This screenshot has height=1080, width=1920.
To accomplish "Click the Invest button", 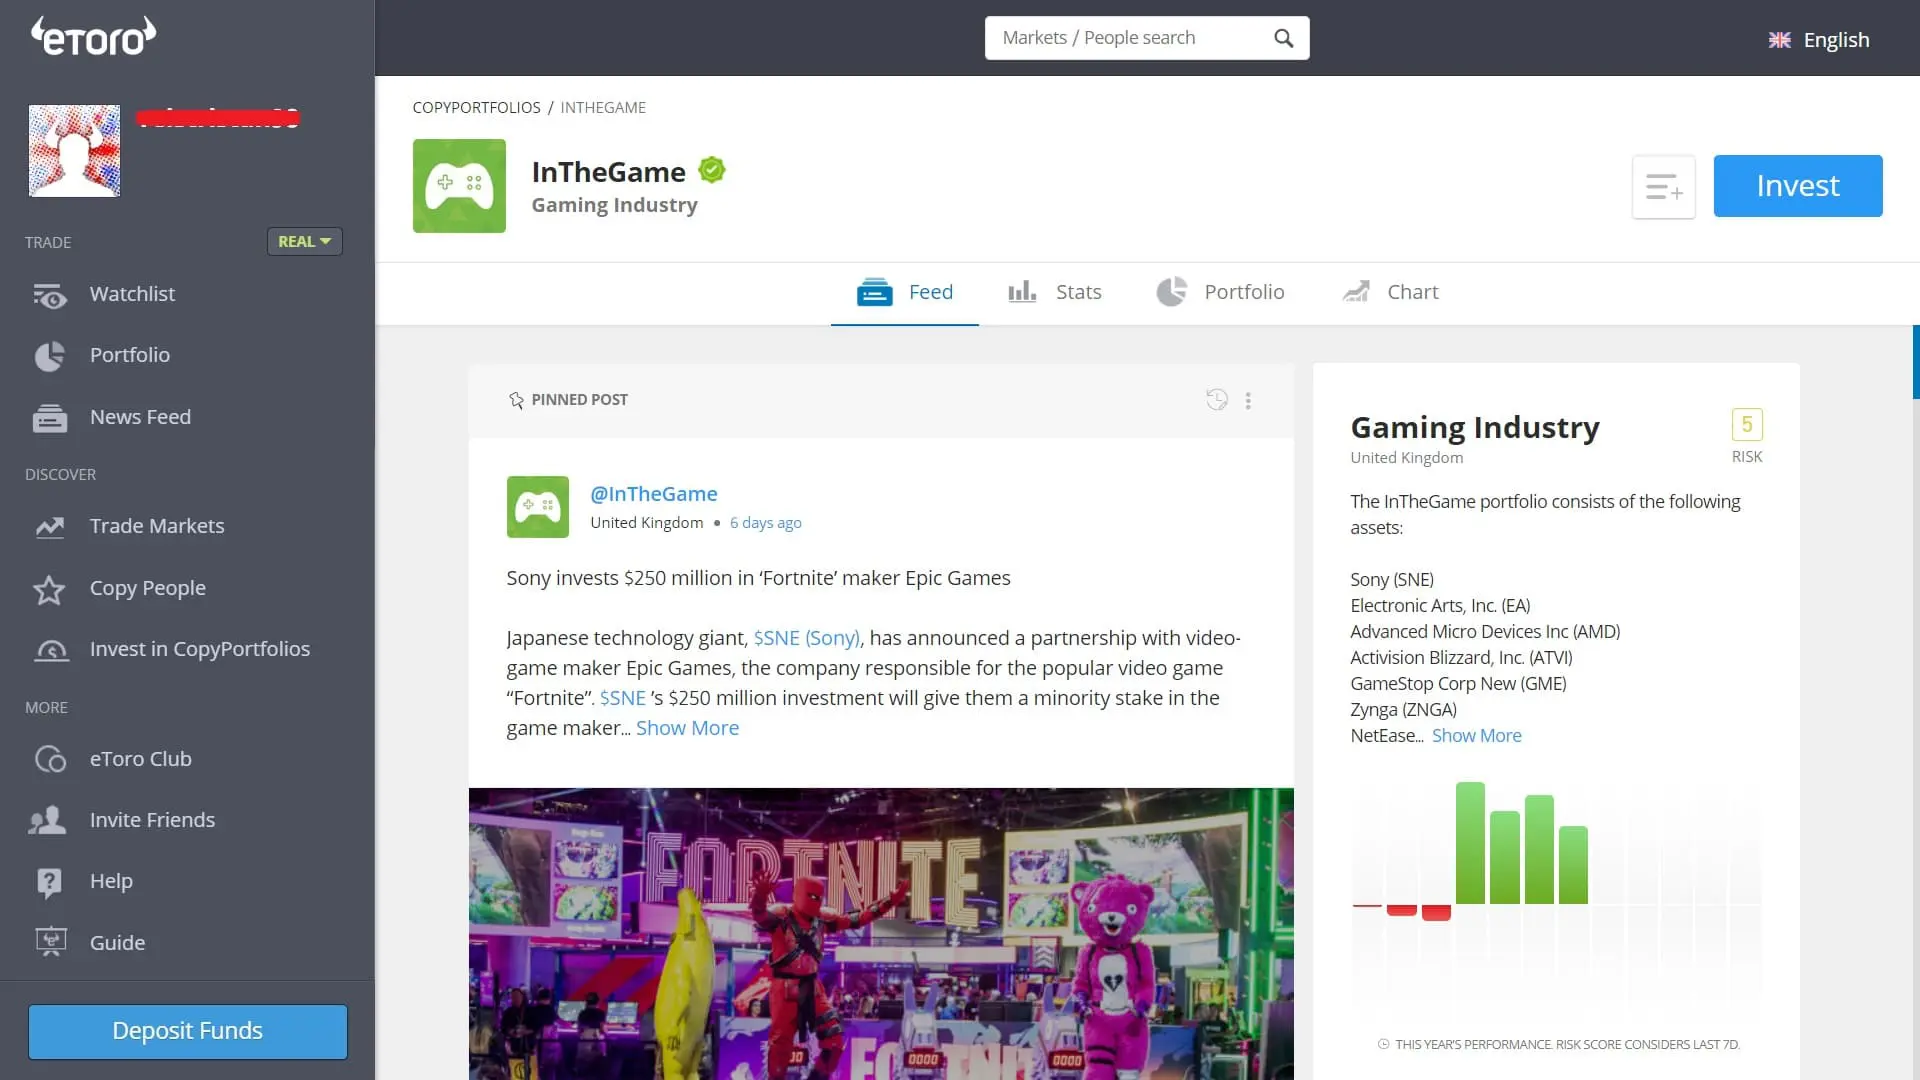I will 1797,185.
